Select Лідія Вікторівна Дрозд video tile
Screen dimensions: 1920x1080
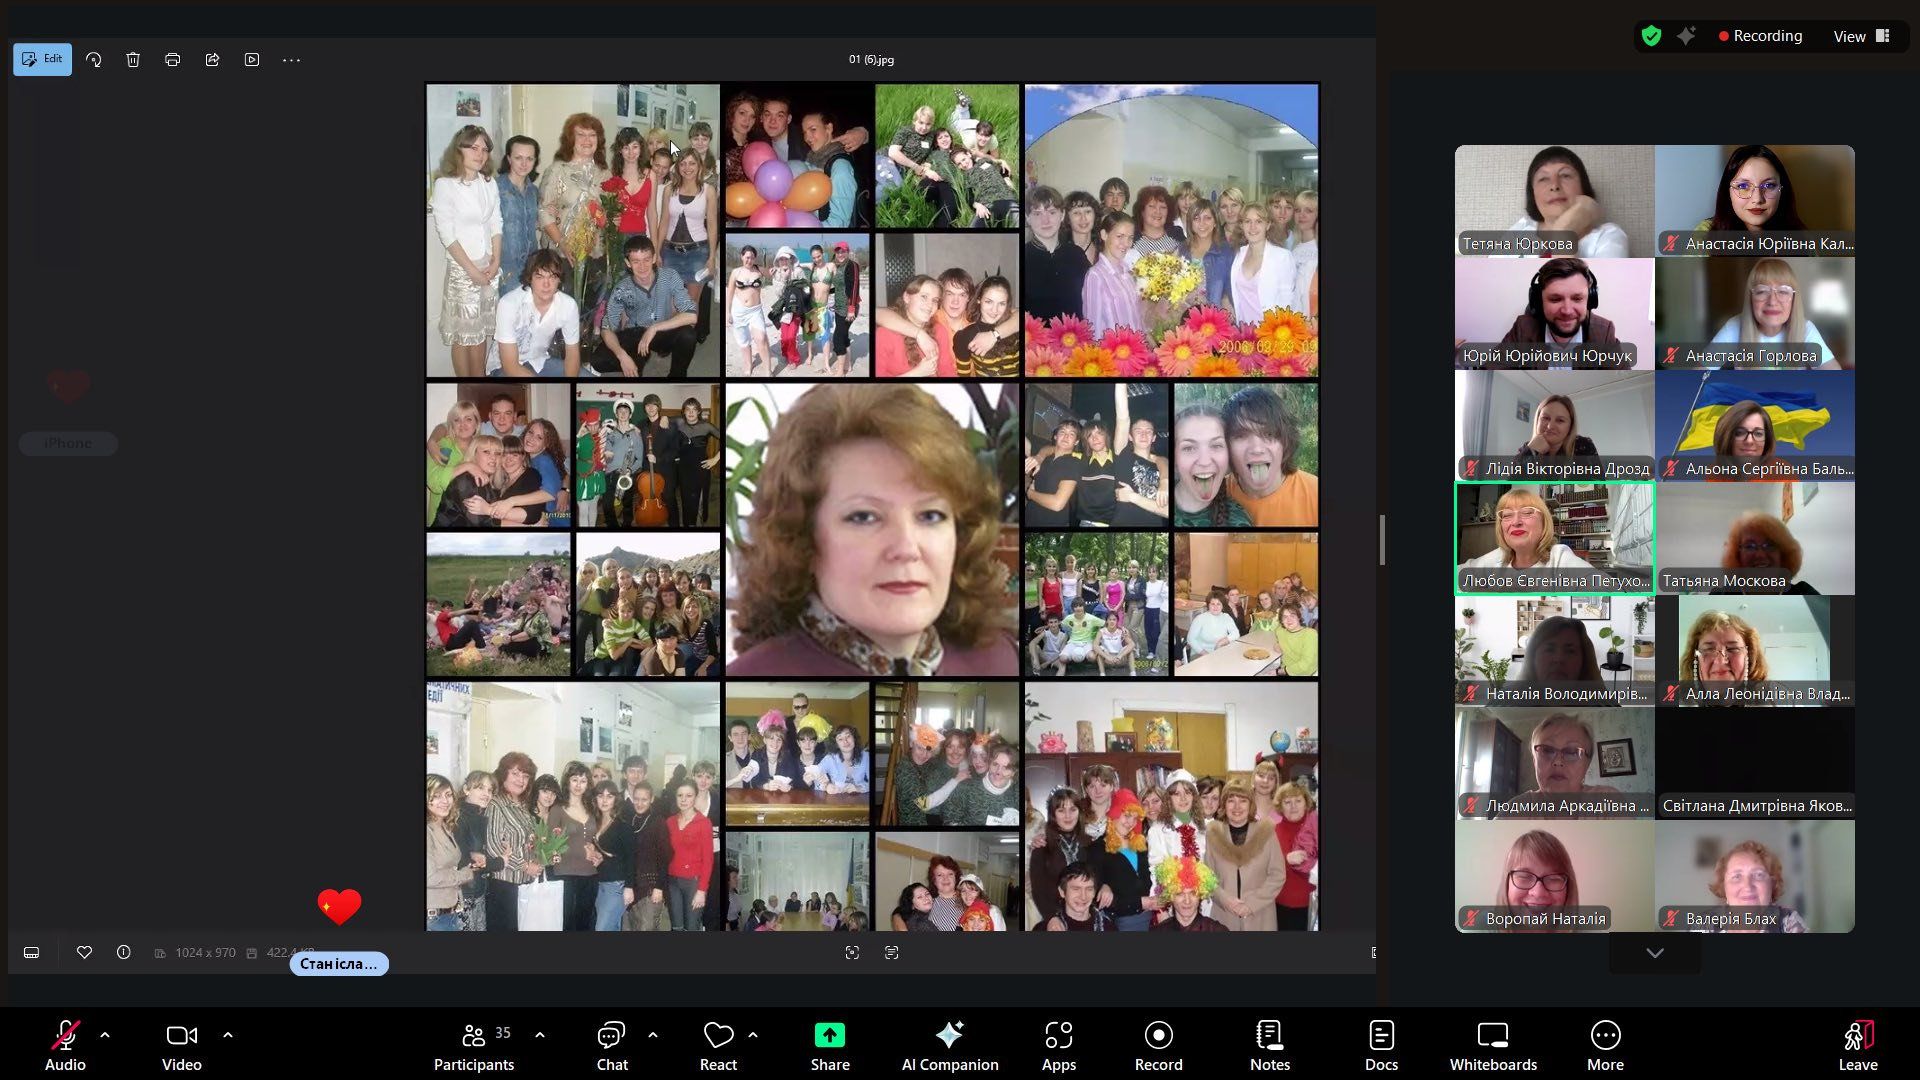pyautogui.click(x=1554, y=426)
